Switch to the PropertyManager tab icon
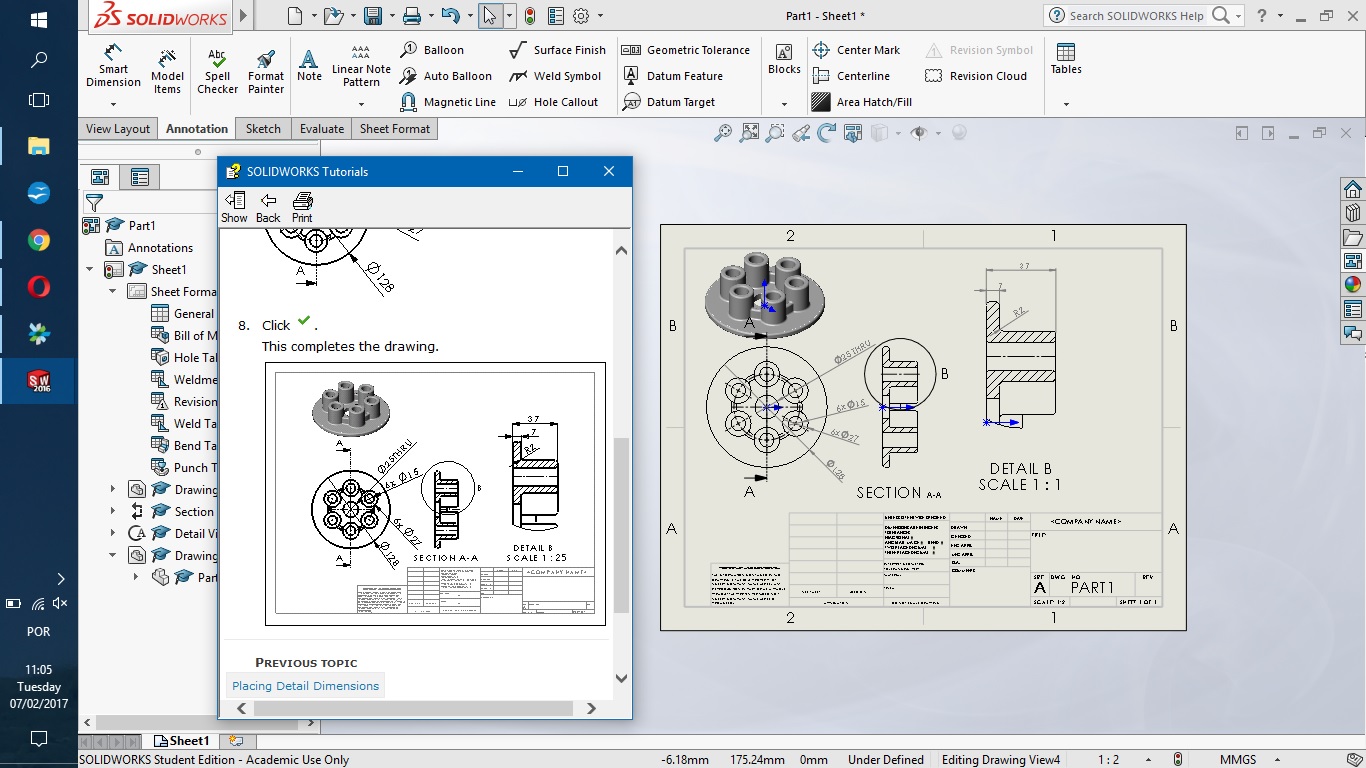 [x=139, y=177]
